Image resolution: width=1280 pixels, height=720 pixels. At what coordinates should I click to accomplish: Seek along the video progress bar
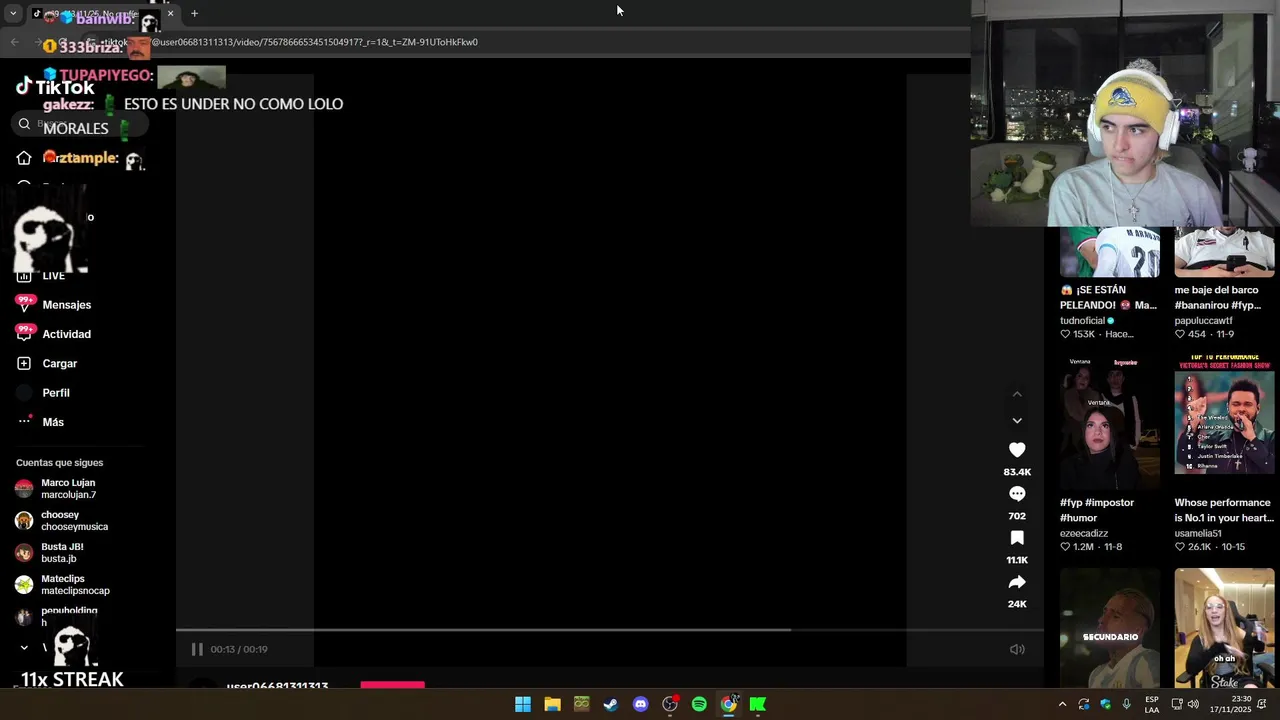tap(610, 630)
